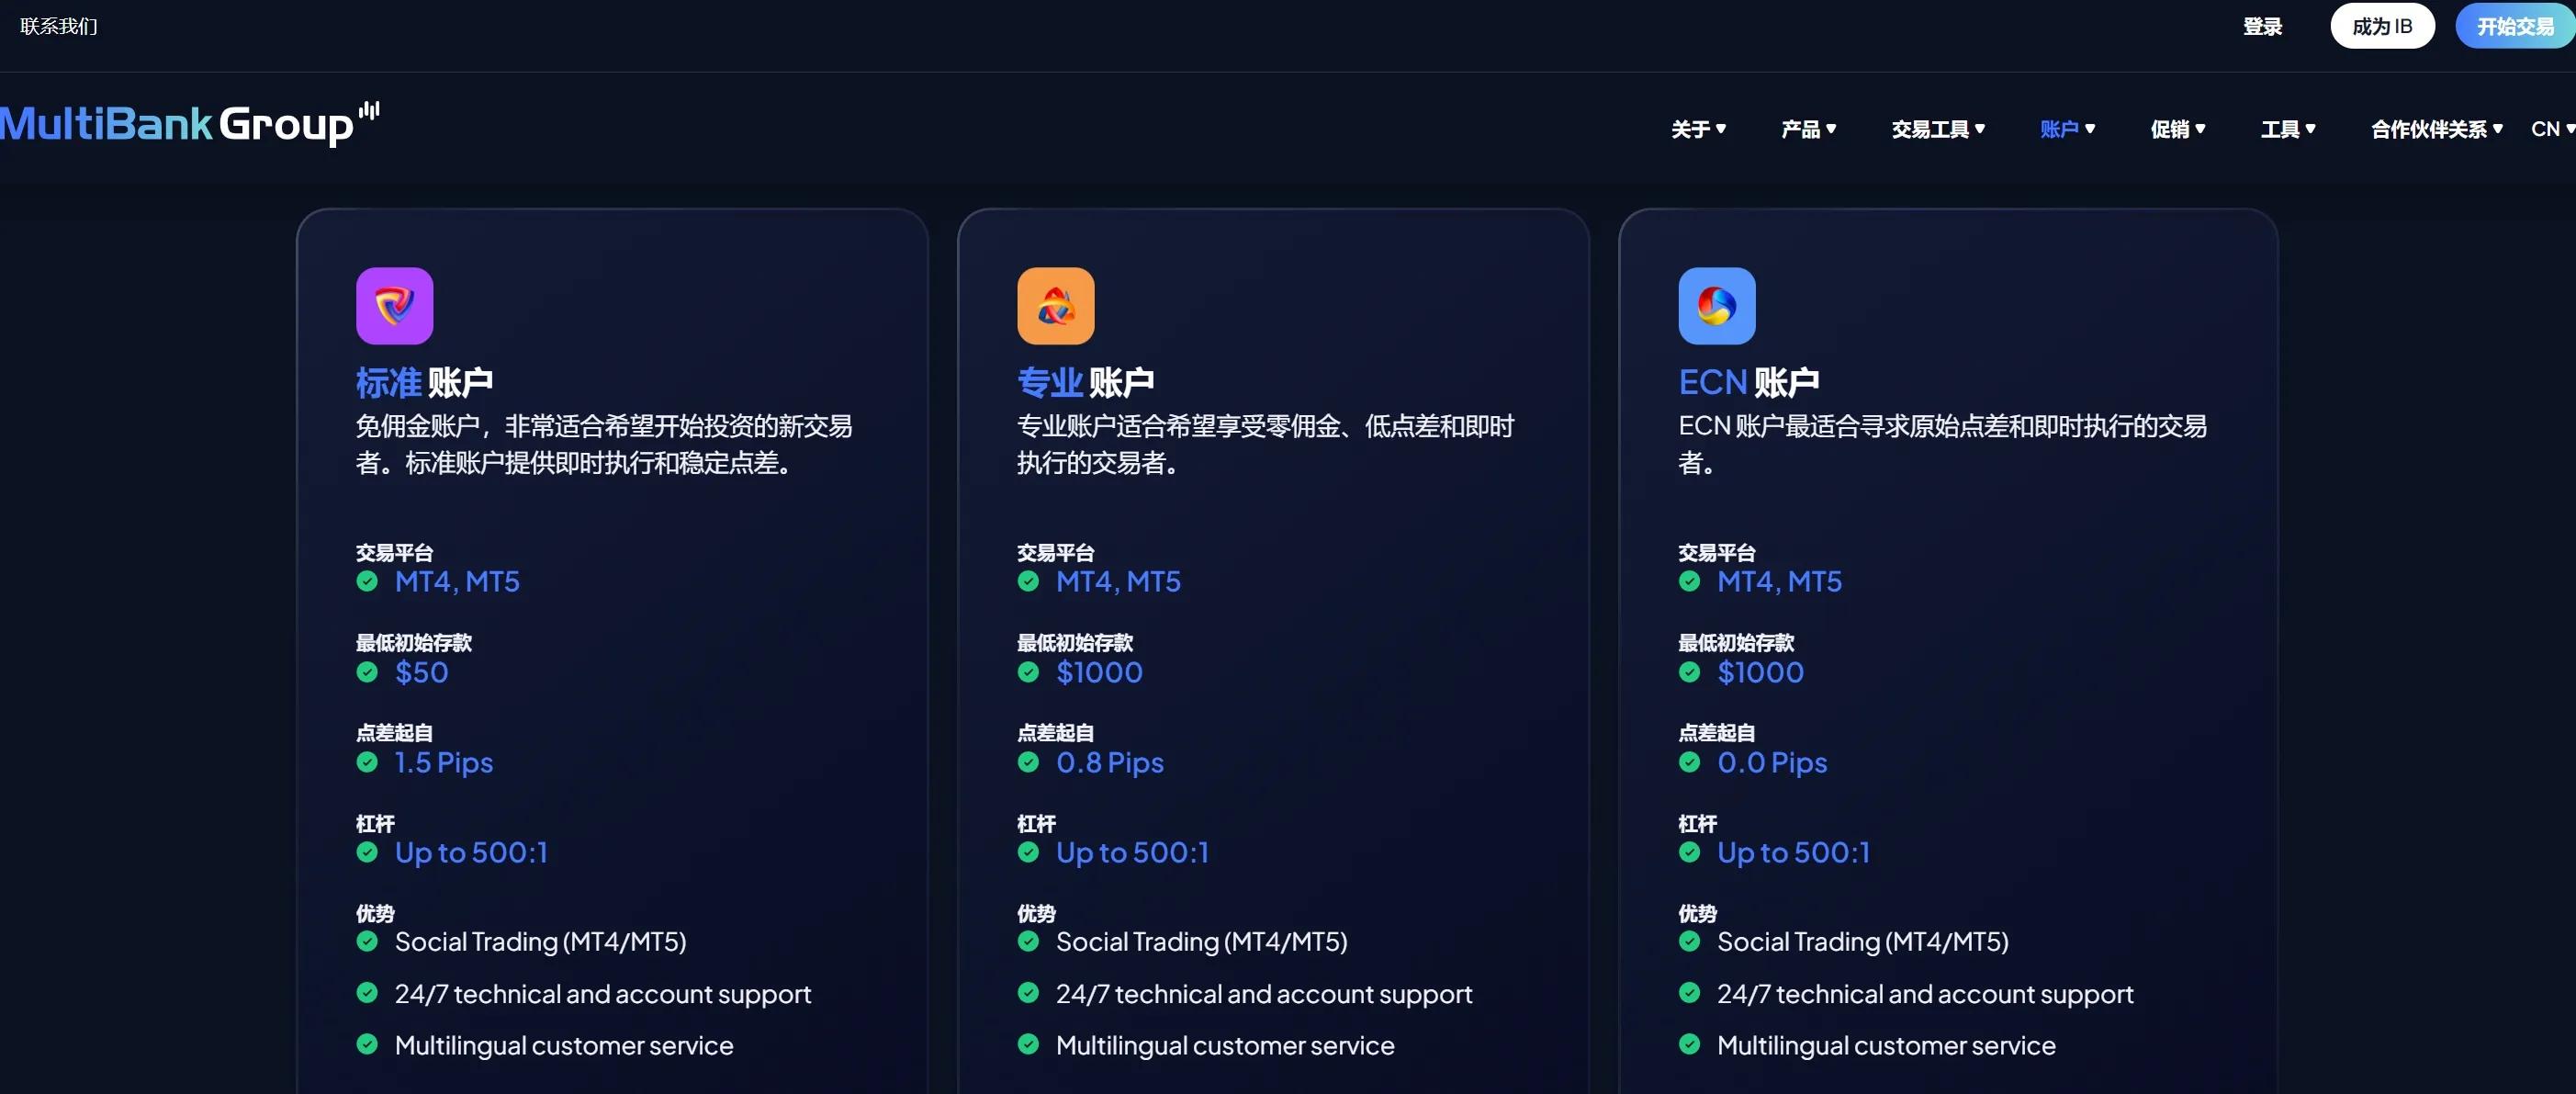The width and height of the screenshot is (2576, 1094).
Task: Click check beside $1000 in ECN card
Action: [1689, 672]
